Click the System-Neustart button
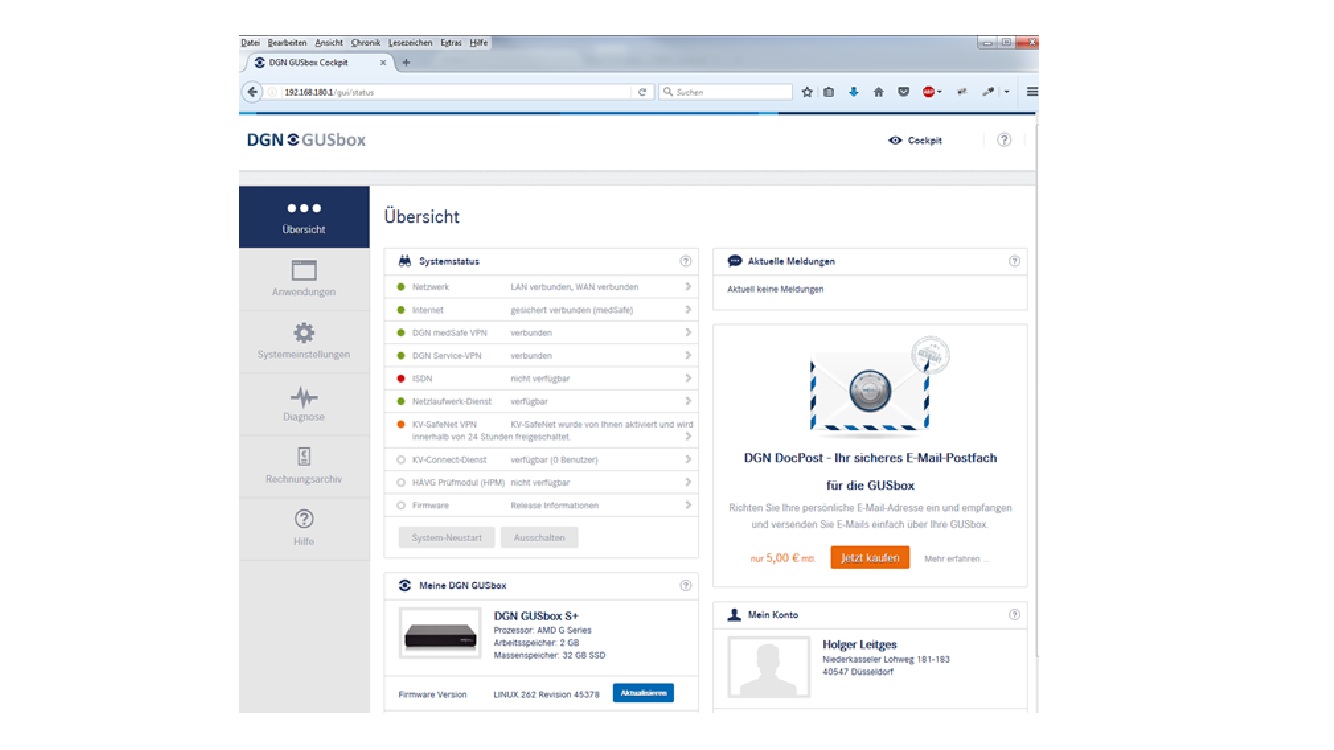Image resolution: width=1334 pixels, height=750 pixels. pos(447,537)
